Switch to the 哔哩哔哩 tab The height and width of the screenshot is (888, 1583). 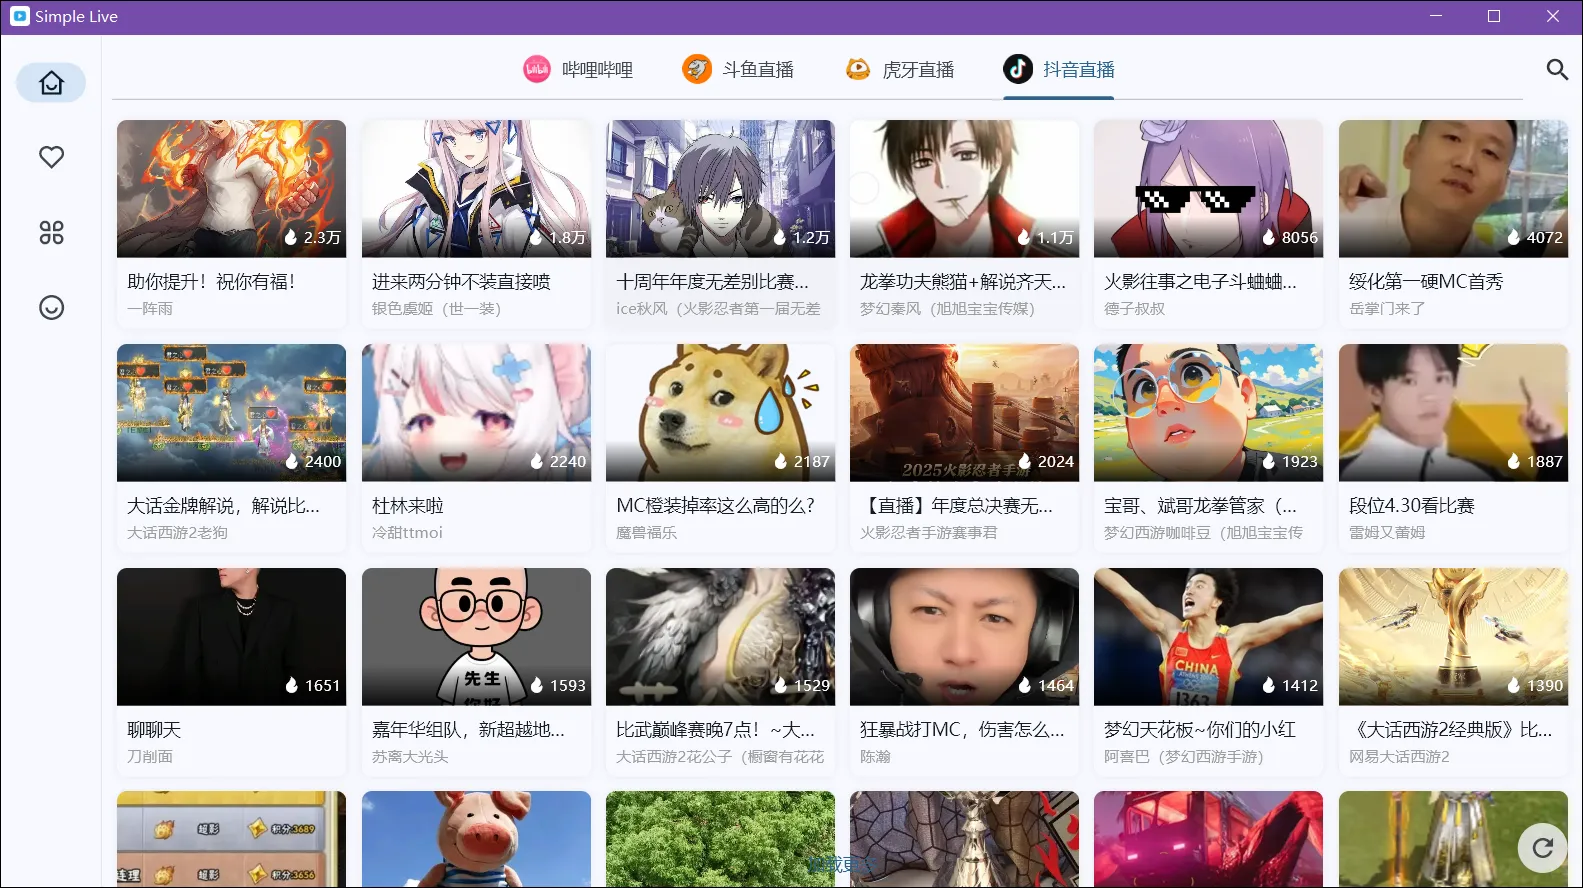(x=578, y=69)
